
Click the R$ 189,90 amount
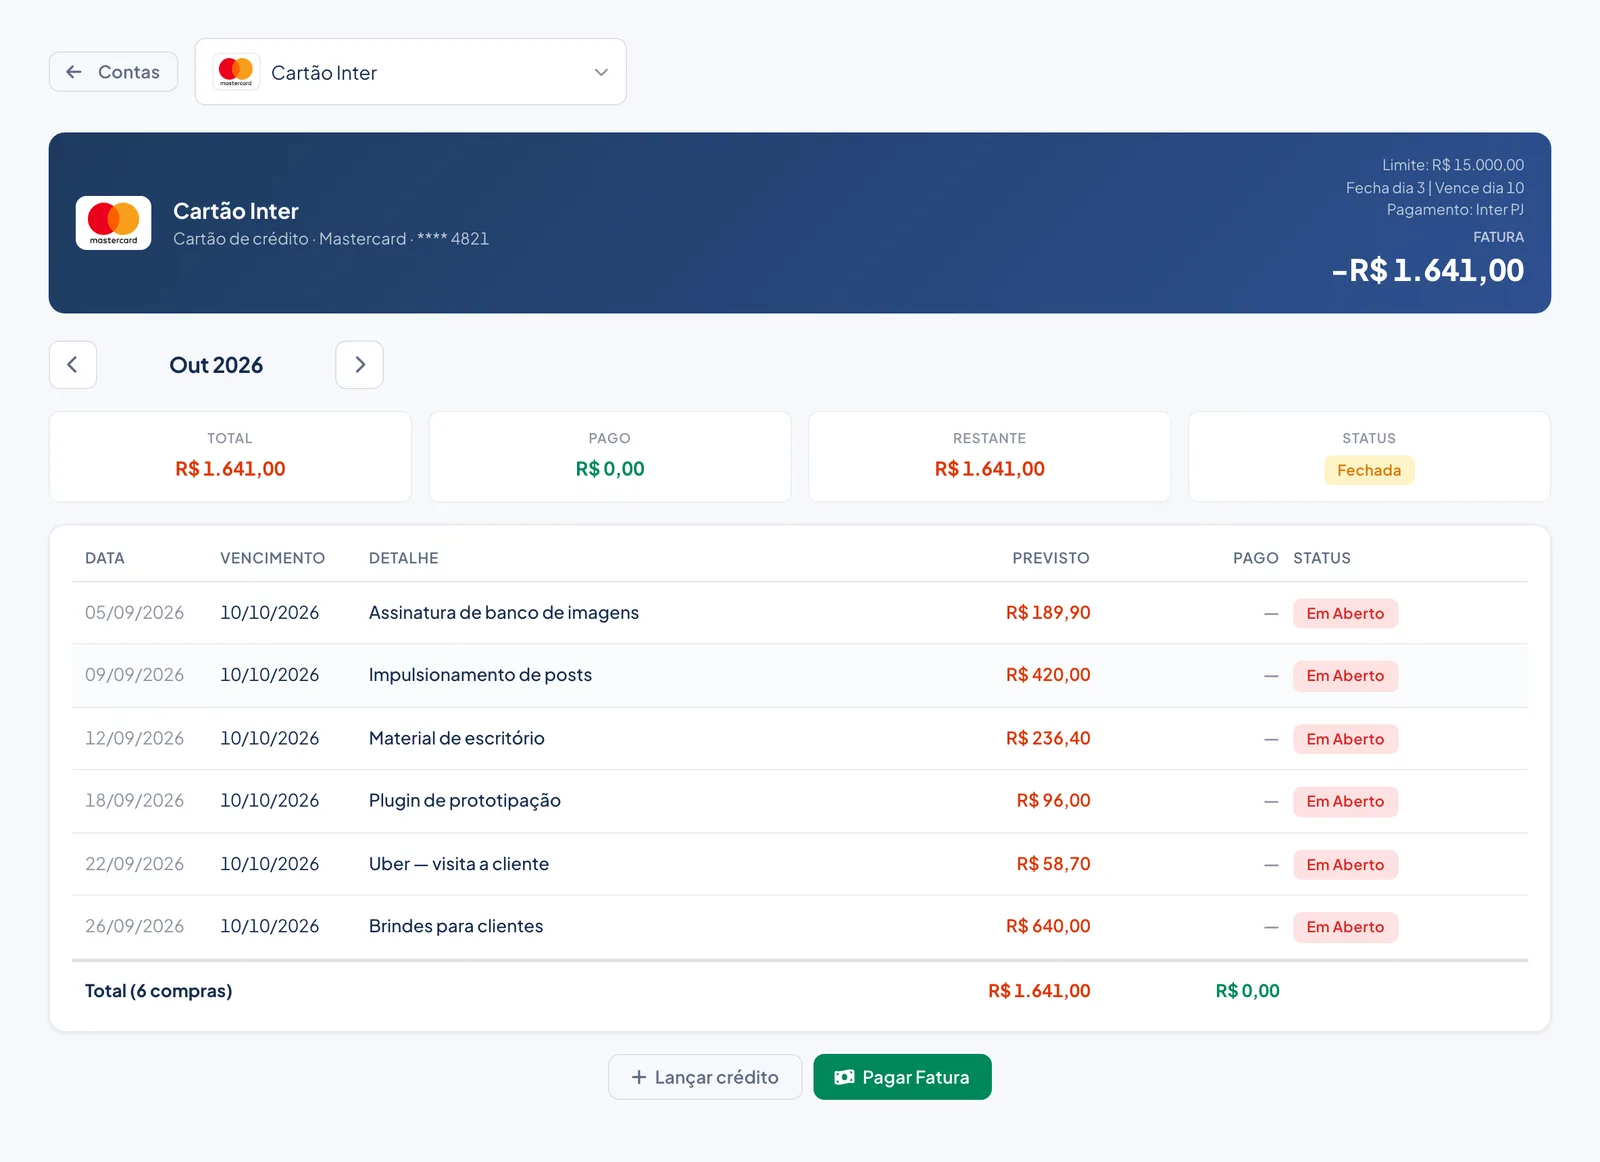point(1048,613)
